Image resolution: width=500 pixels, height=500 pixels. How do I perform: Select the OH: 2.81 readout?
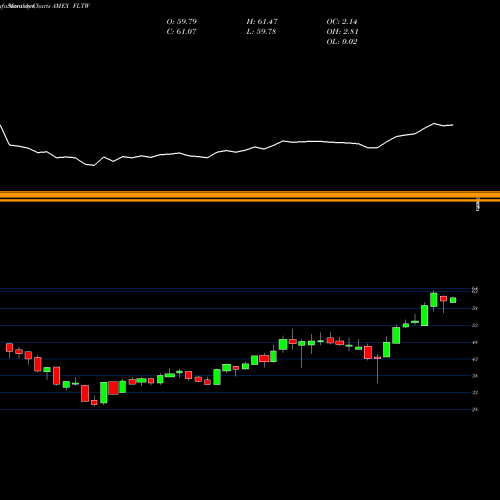coord(342,32)
